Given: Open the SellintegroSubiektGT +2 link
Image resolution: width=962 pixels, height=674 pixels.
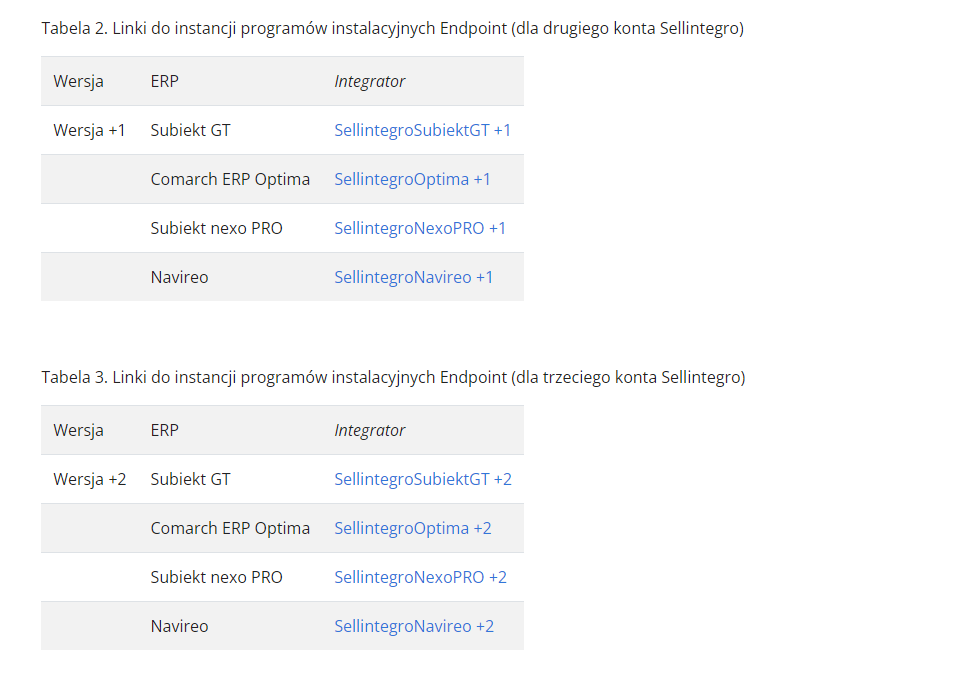Looking at the screenshot, I should tap(423, 479).
